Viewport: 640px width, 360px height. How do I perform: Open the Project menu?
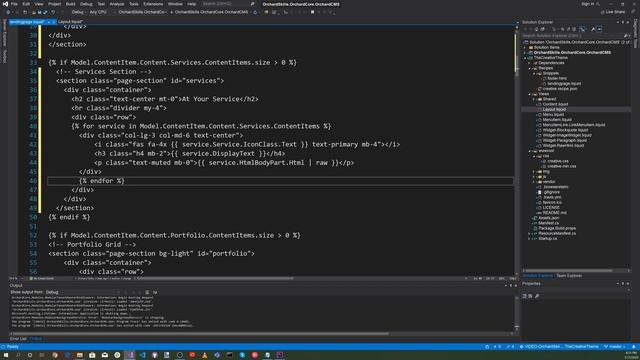tap(54, 4)
